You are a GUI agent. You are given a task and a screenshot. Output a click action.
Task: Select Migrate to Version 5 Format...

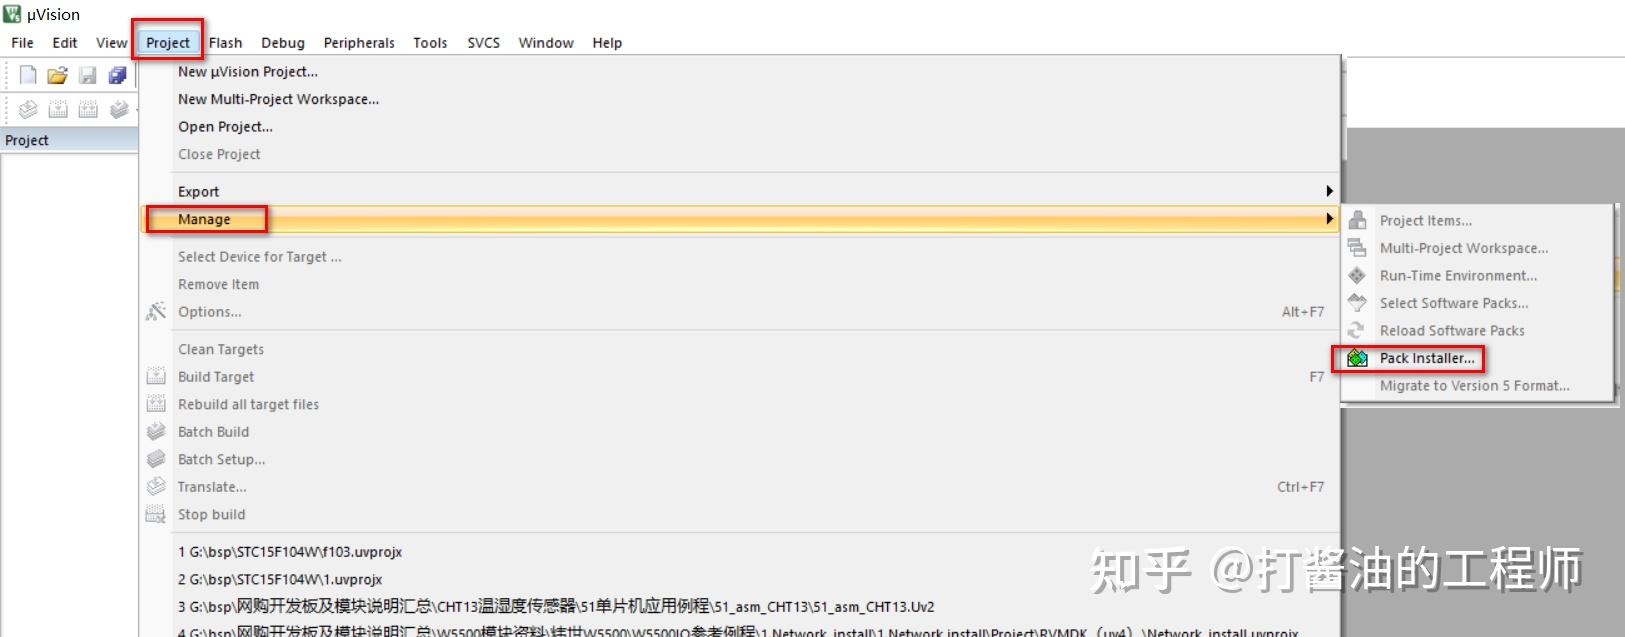(1477, 386)
